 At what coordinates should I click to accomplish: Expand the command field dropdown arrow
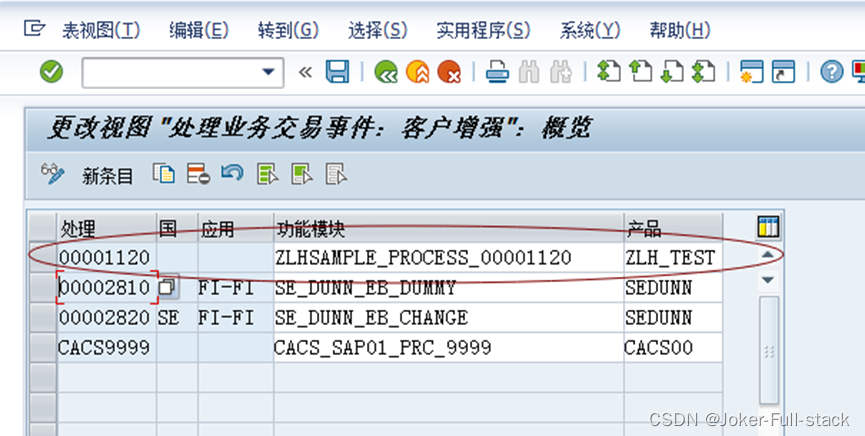[x=269, y=72]
